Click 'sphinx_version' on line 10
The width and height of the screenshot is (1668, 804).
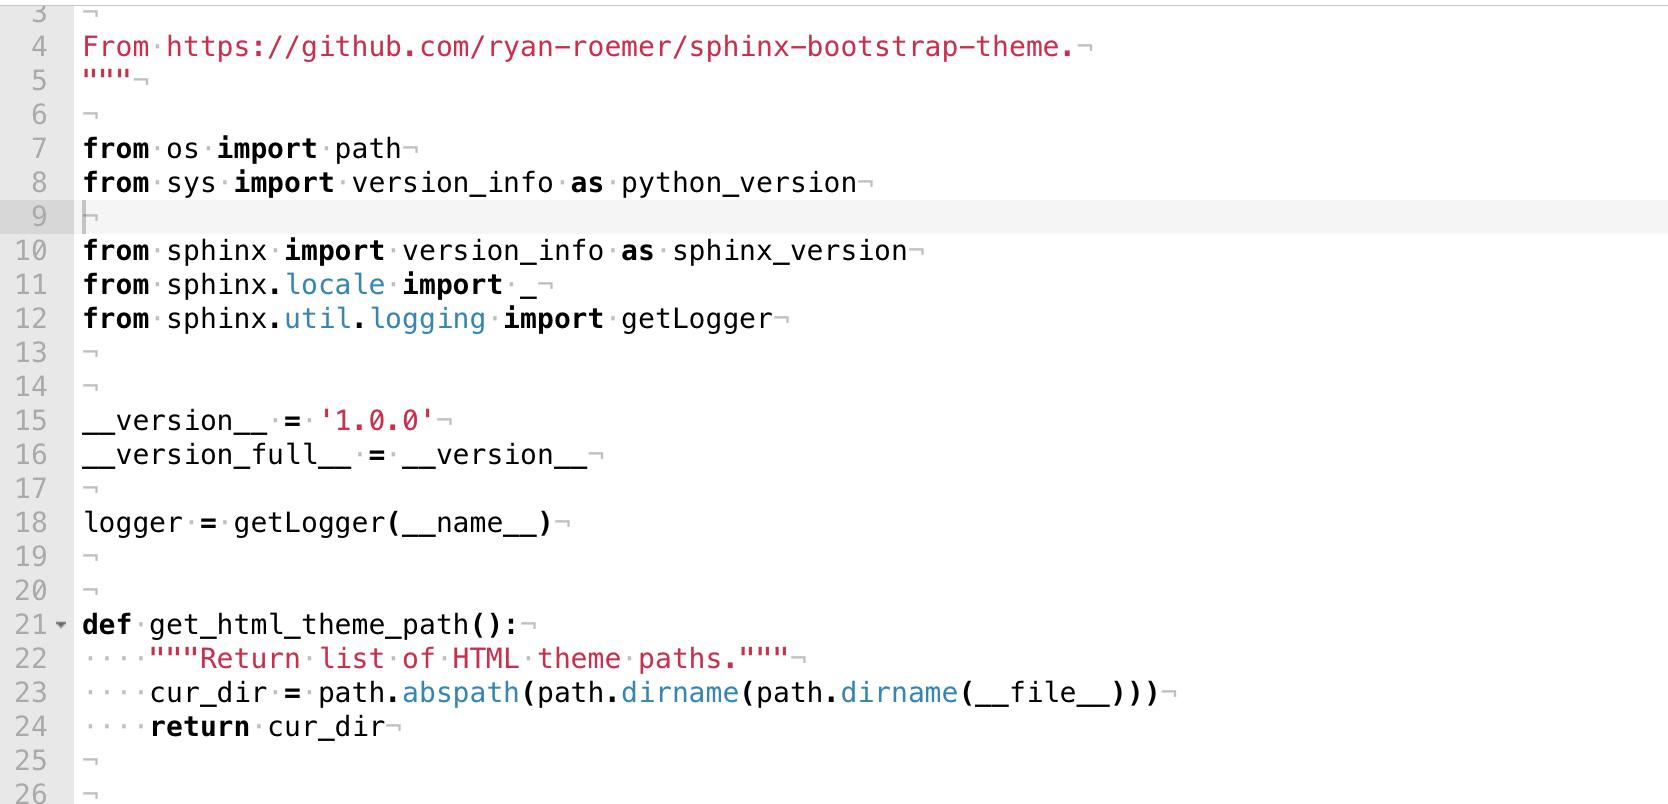[x=790, y=251]
